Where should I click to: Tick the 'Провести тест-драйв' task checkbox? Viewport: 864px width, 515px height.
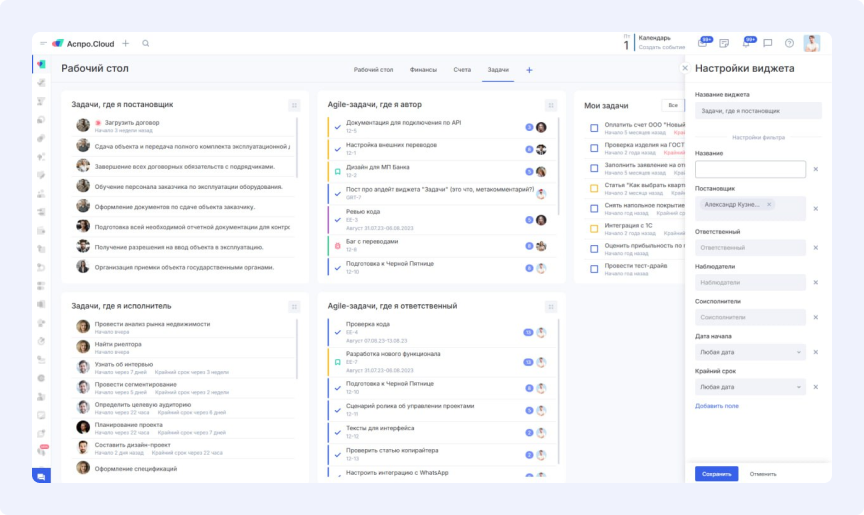[594, 268]
